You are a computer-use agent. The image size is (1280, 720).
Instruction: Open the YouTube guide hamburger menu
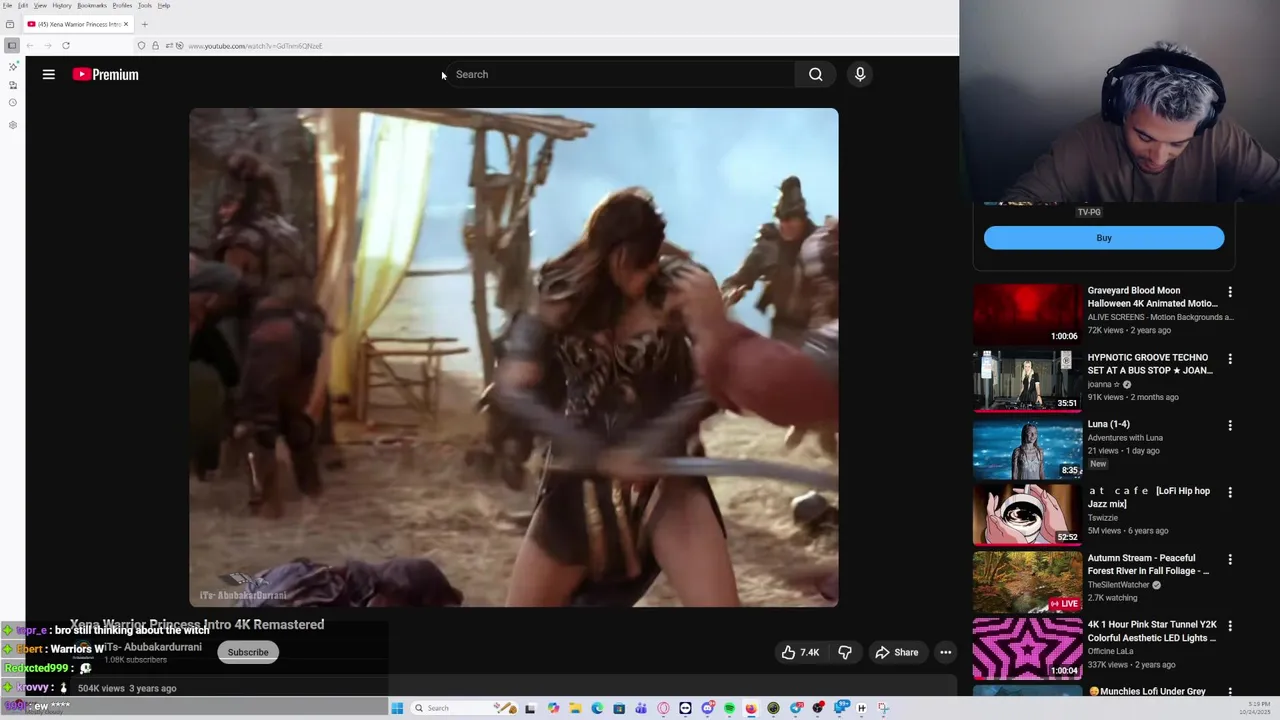(x=48, y=74)
